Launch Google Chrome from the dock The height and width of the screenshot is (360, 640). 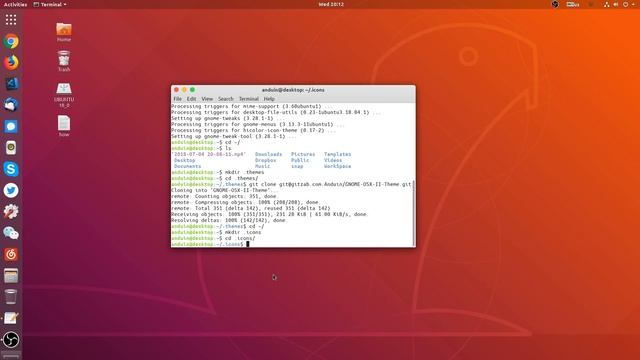[x=11, y=41]
